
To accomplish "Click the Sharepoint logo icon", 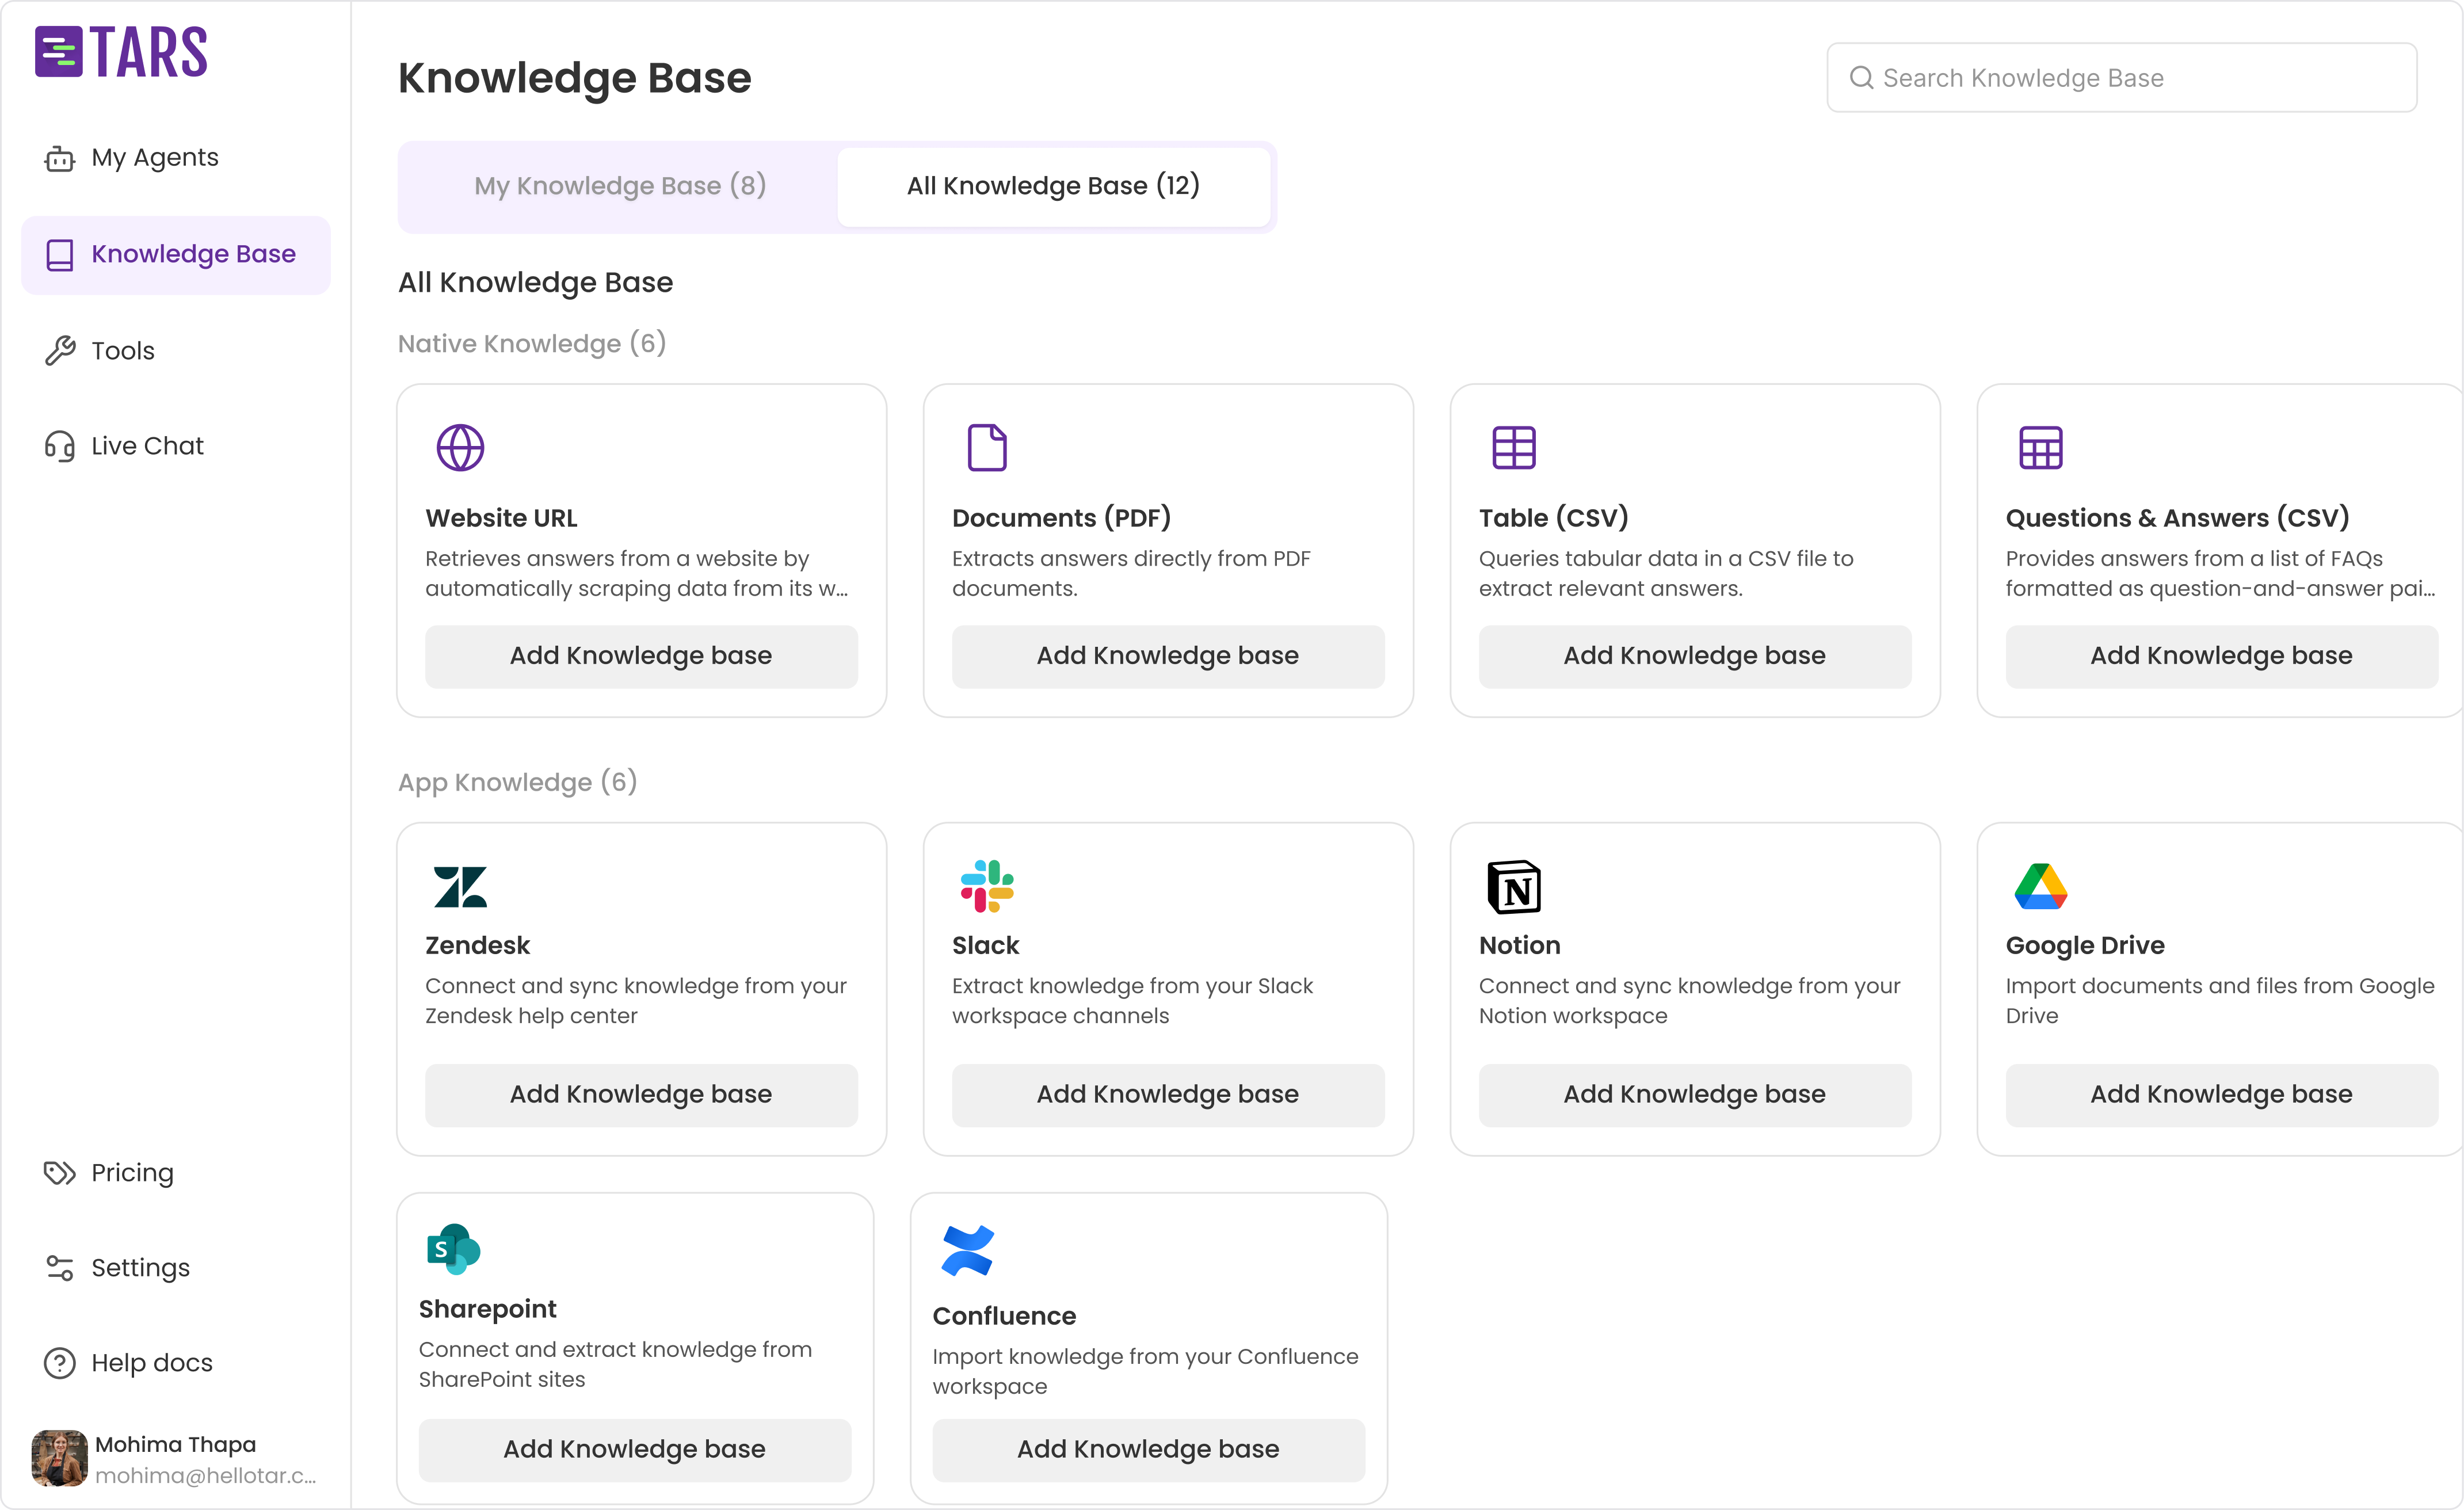I will tap(453, 1249).
